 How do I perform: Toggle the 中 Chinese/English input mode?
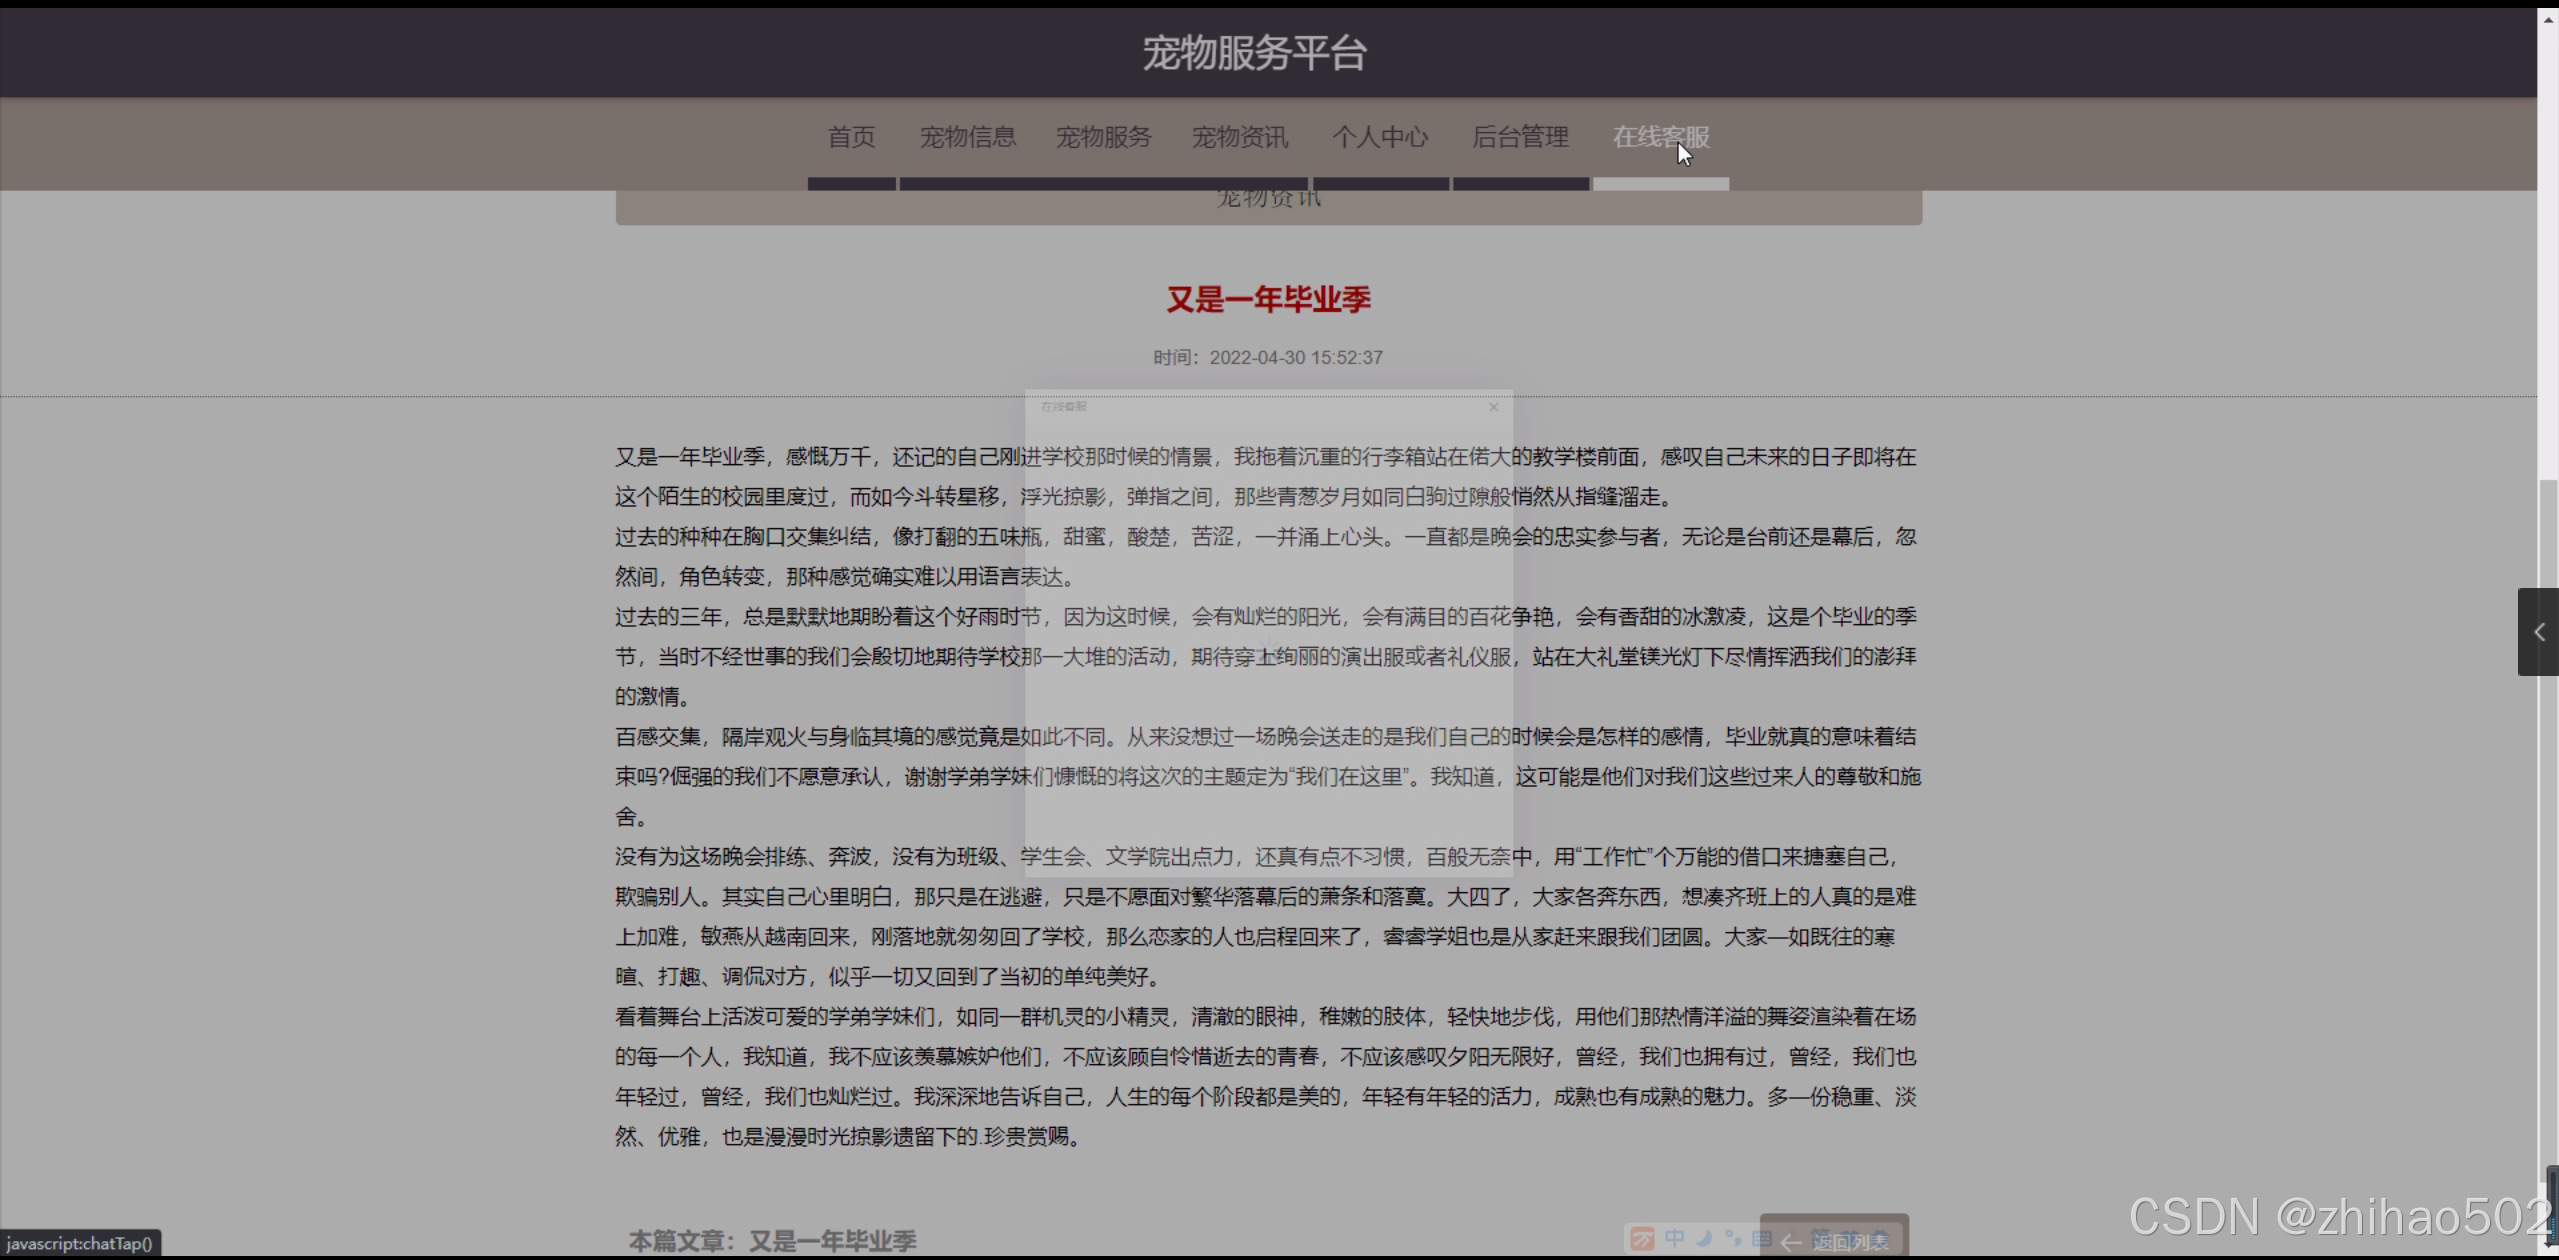point(1674,1238)
